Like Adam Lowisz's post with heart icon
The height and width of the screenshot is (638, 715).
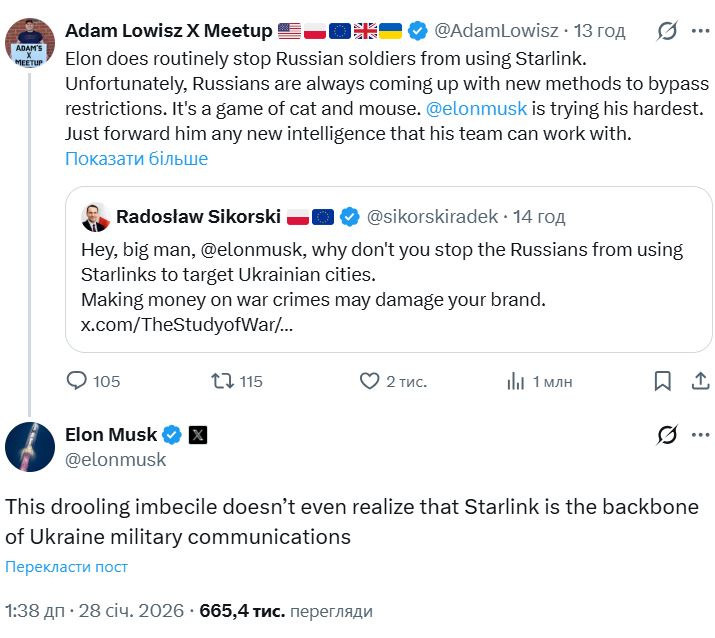pyautogui.click(x=369, y=381)
